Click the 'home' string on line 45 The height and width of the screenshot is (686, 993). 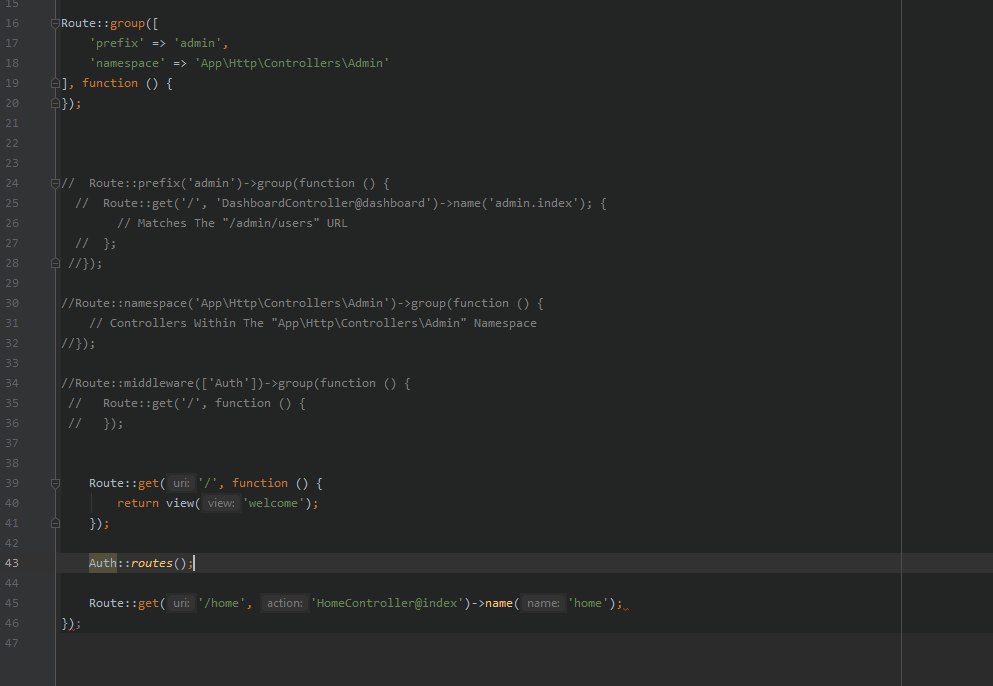pos(588,604)
